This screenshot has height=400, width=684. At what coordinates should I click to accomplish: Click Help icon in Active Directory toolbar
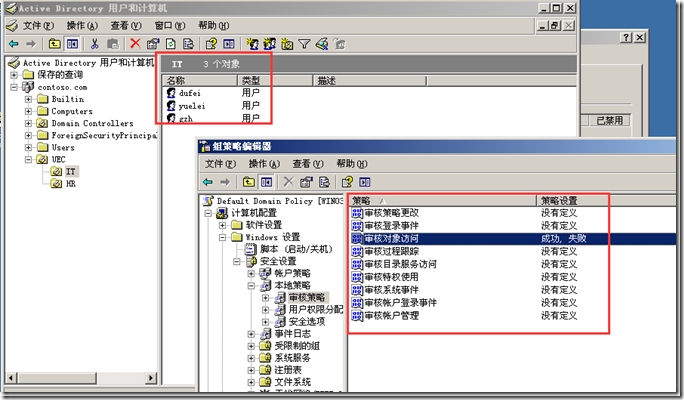coord(211,44)
